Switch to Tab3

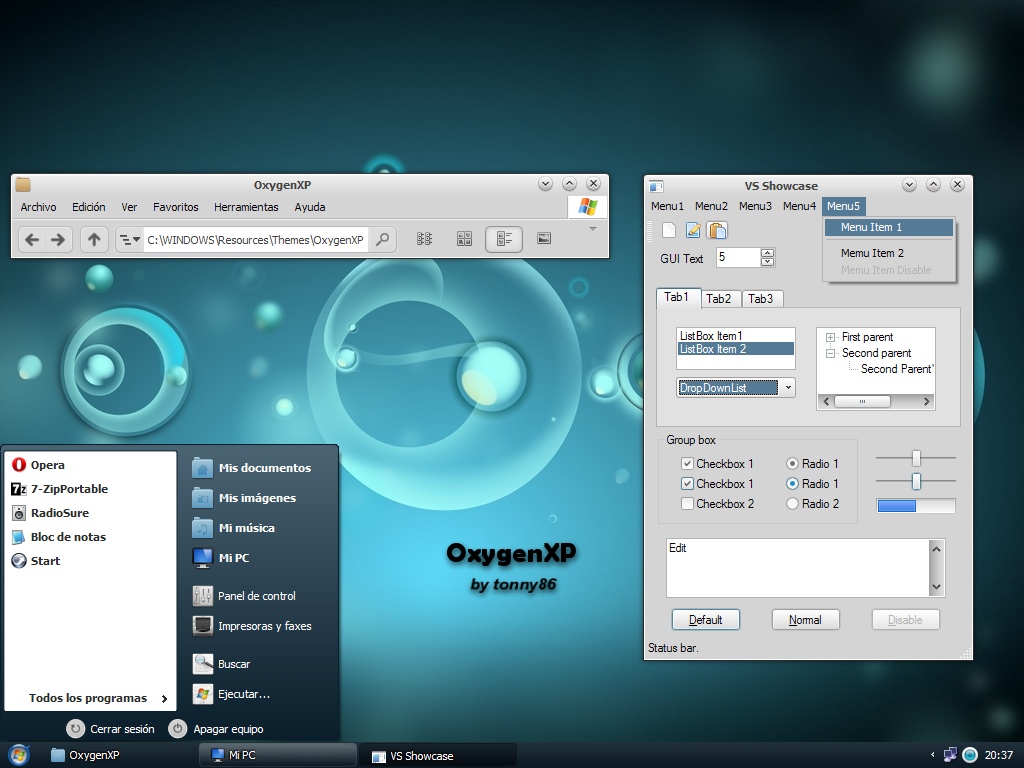(761, 298)
